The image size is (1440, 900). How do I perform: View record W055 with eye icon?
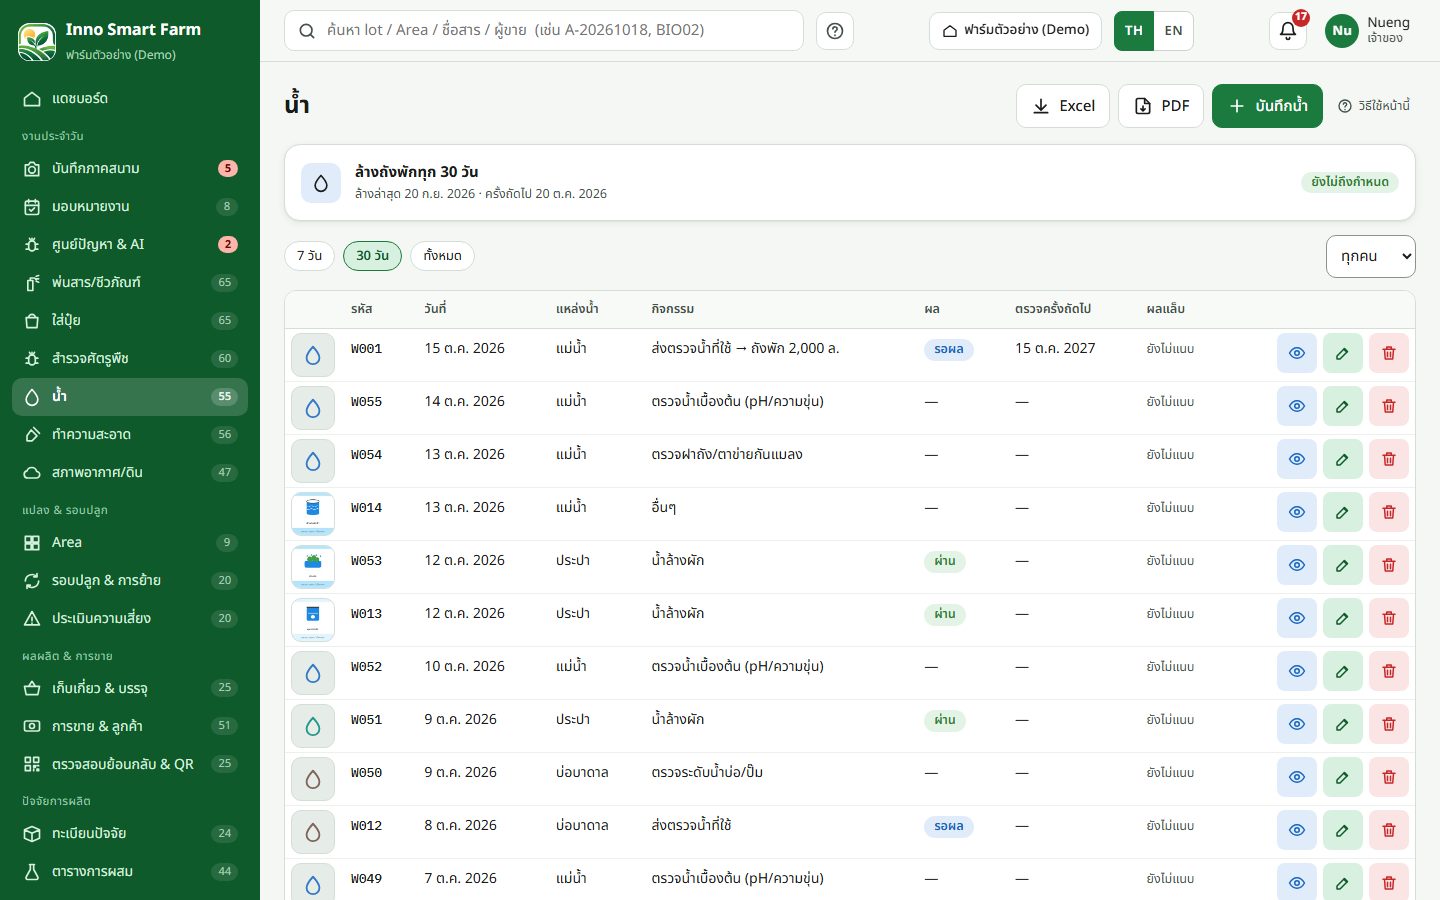coord(1296,406)
